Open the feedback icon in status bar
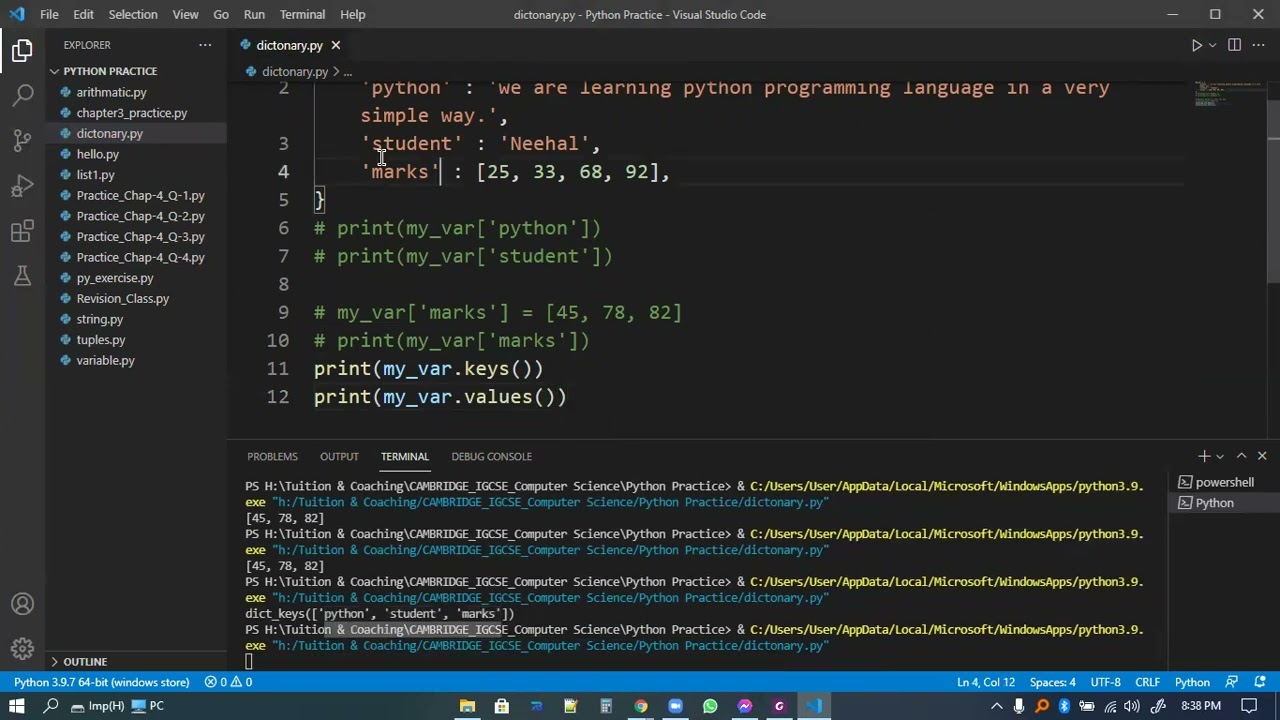 [x=1231, y=682]
